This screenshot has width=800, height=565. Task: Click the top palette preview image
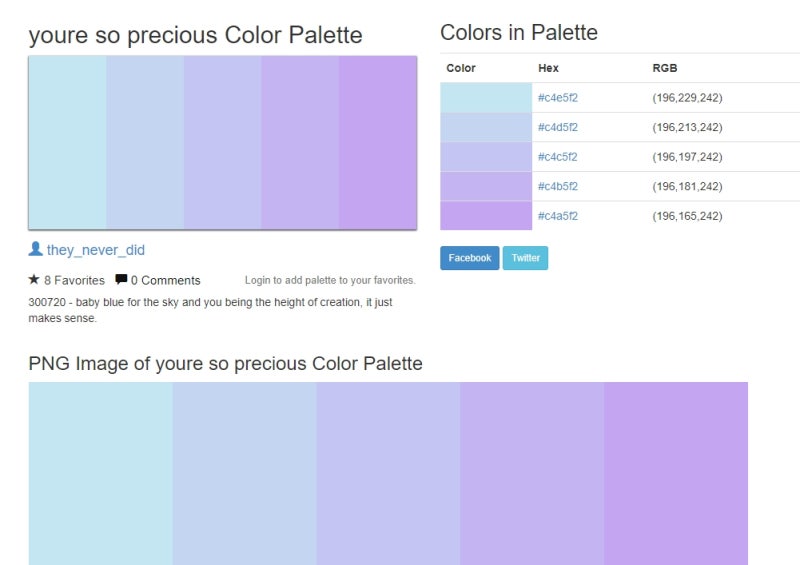click(222, 142)
